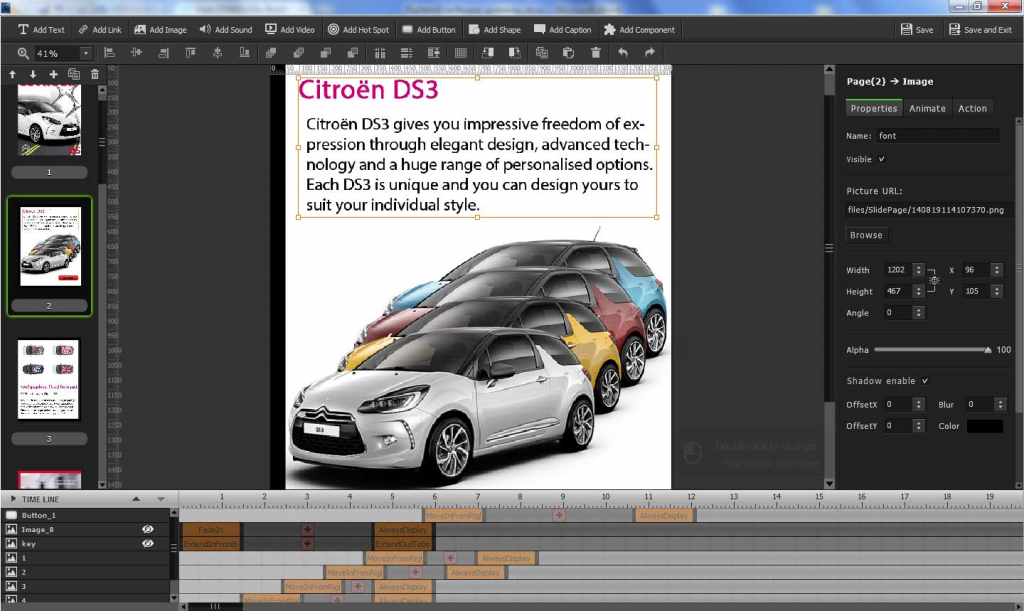
Task: Toggle the grid display icon
Action: (x=460, y=53)
